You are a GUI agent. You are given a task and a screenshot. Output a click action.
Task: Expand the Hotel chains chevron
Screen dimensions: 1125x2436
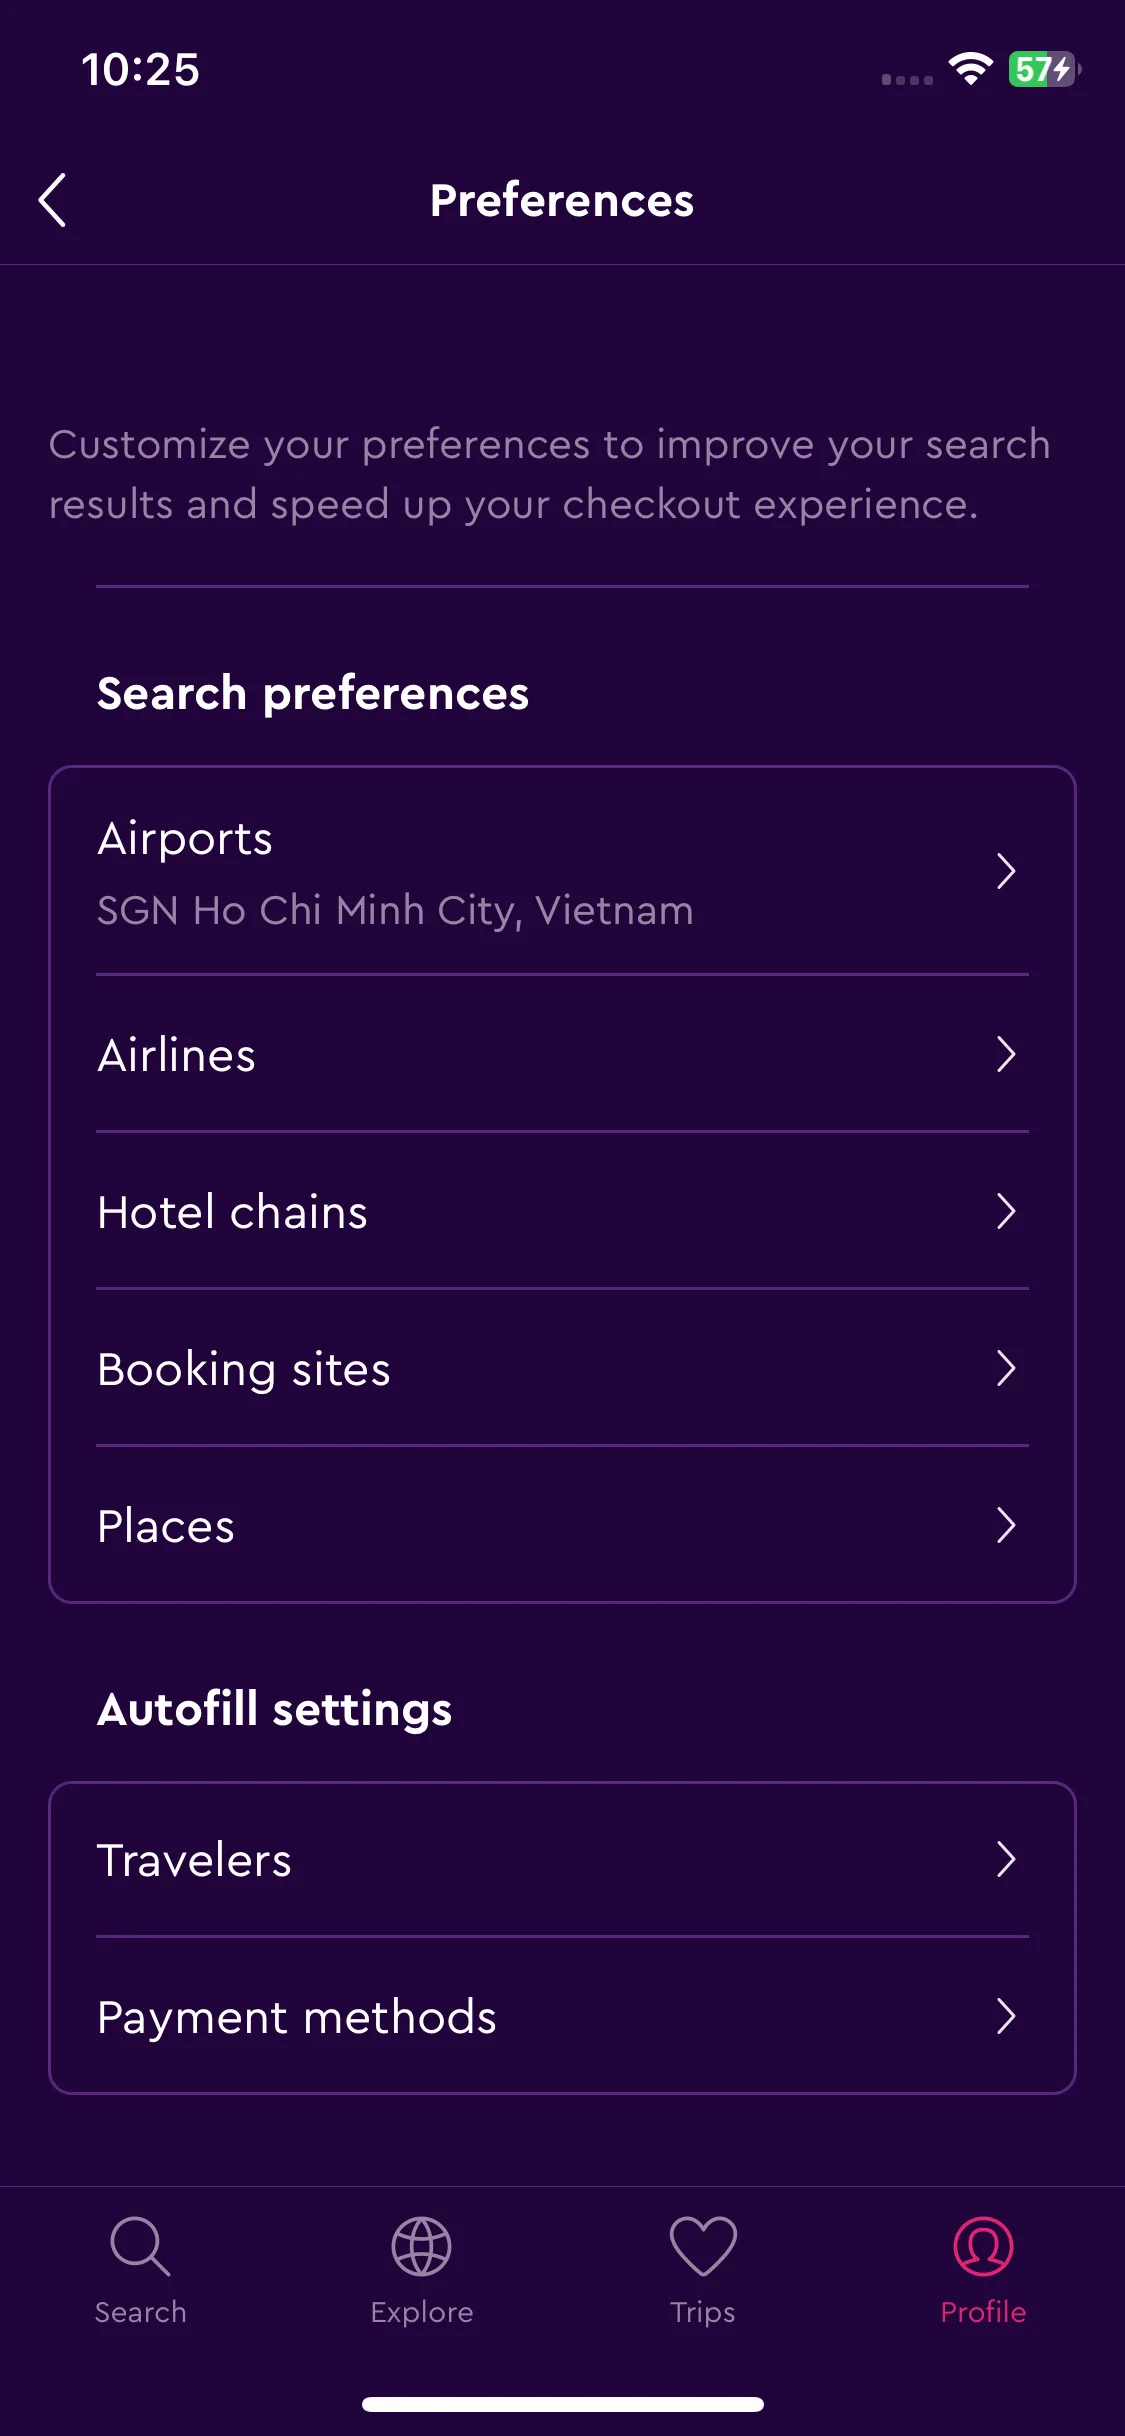tap(1006, 1211)
